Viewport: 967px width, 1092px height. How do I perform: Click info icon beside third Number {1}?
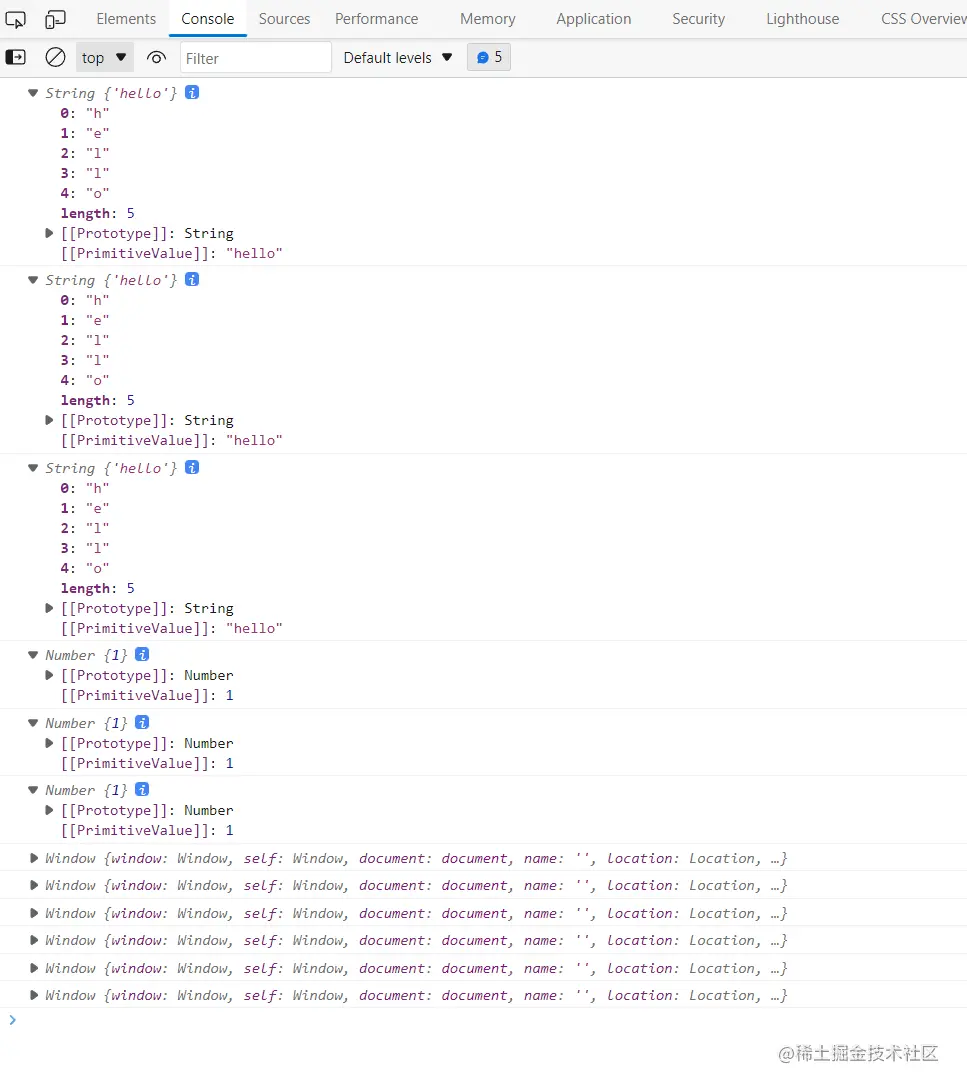pos(142,789)
